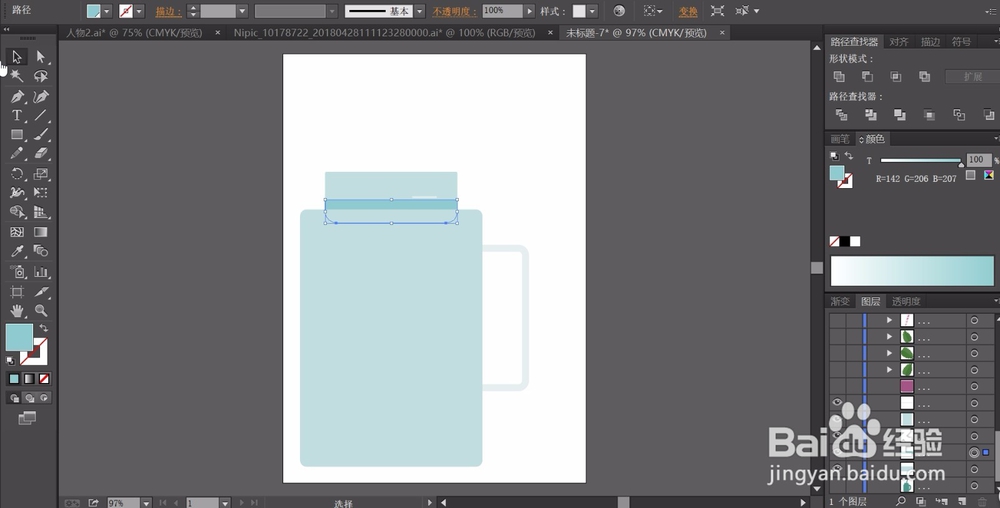The image size is (1000, 508).
Task: Select the Line Segment tool
Action: click(x=41, y=116)
